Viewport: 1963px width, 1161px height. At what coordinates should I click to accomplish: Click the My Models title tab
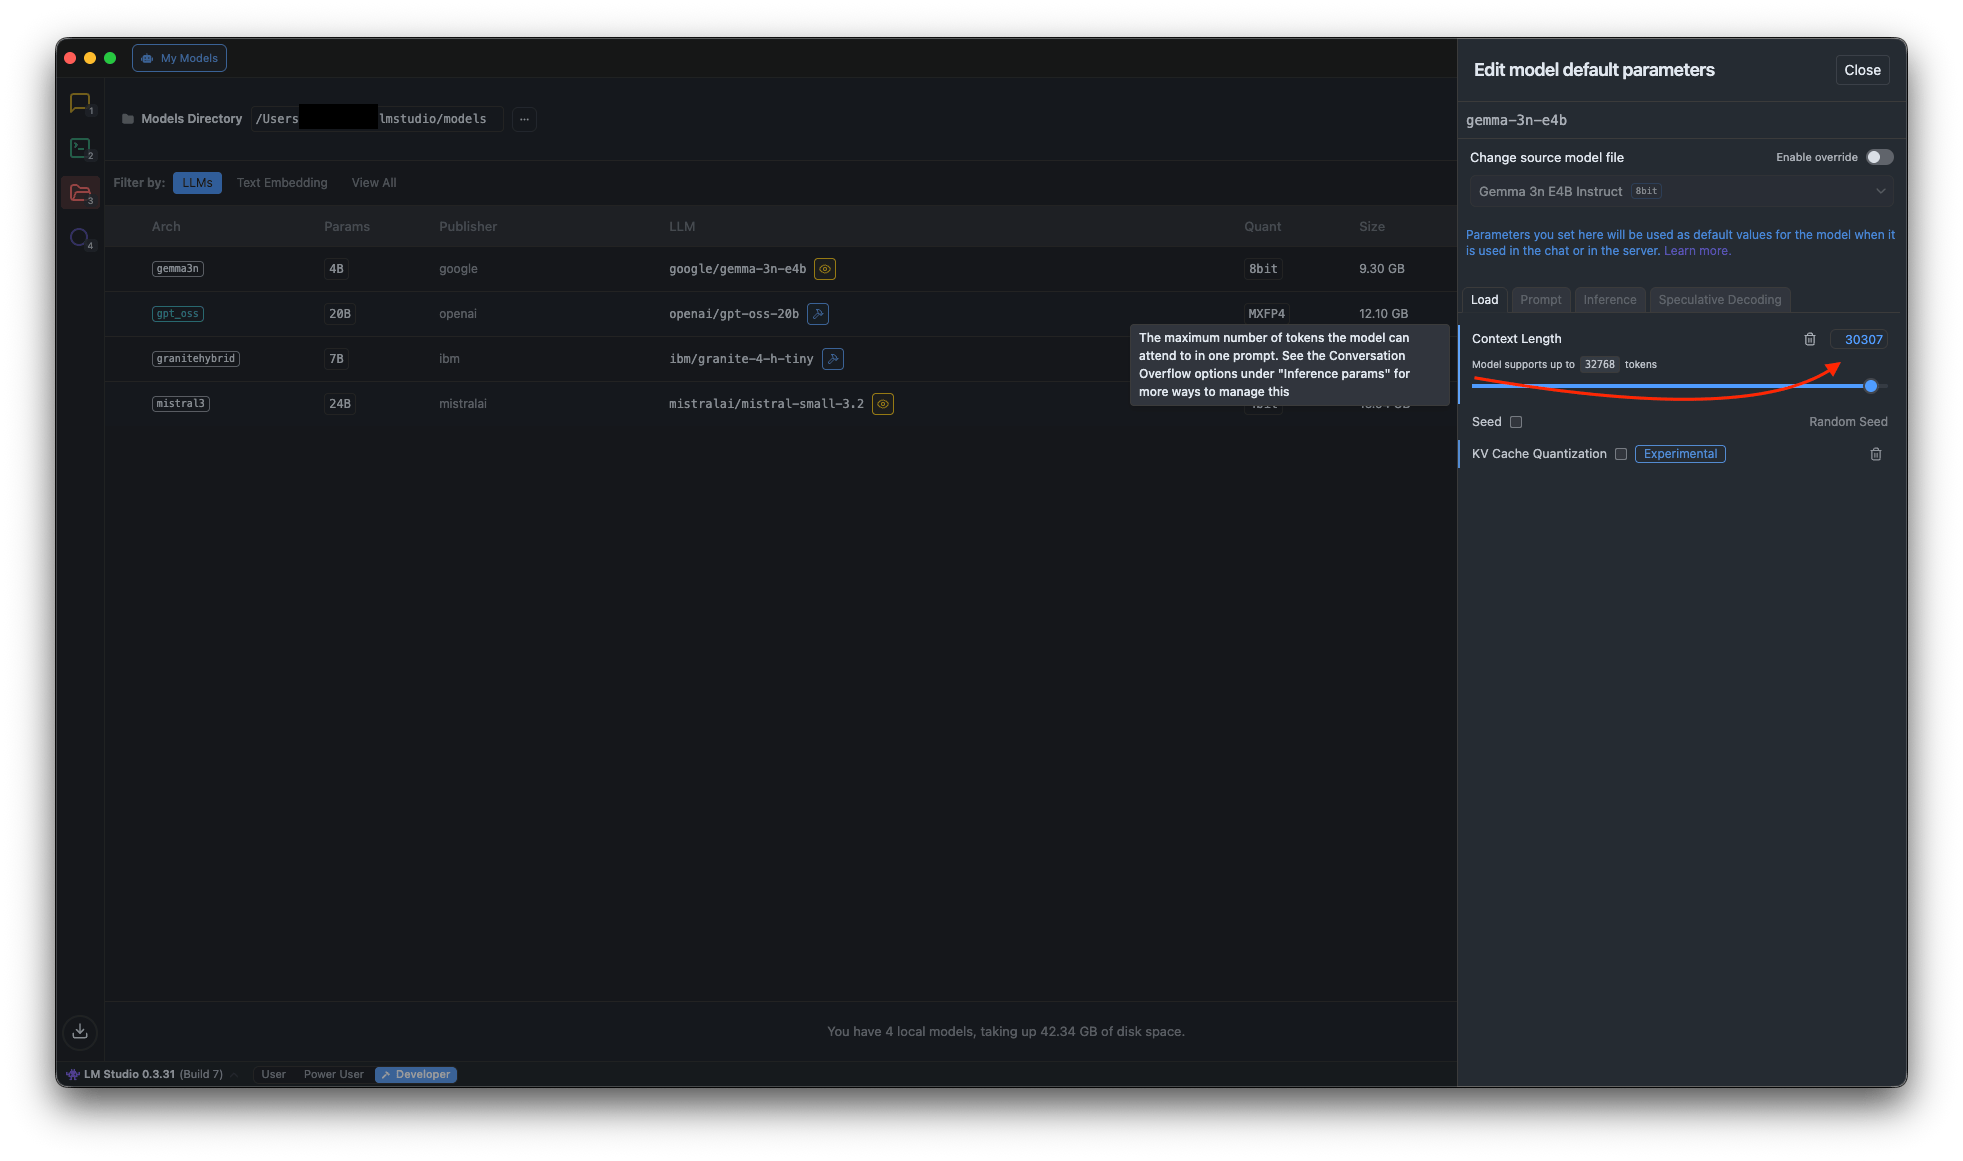tap(180, 58)
